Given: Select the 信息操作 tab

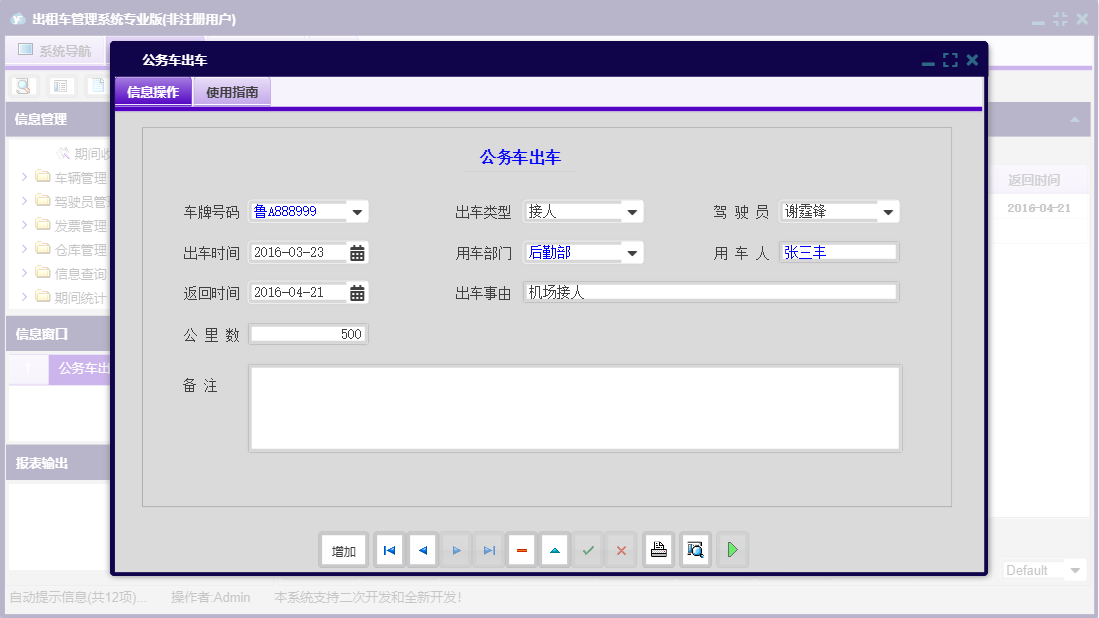Looking at the screenshot, I should point(153,91).
